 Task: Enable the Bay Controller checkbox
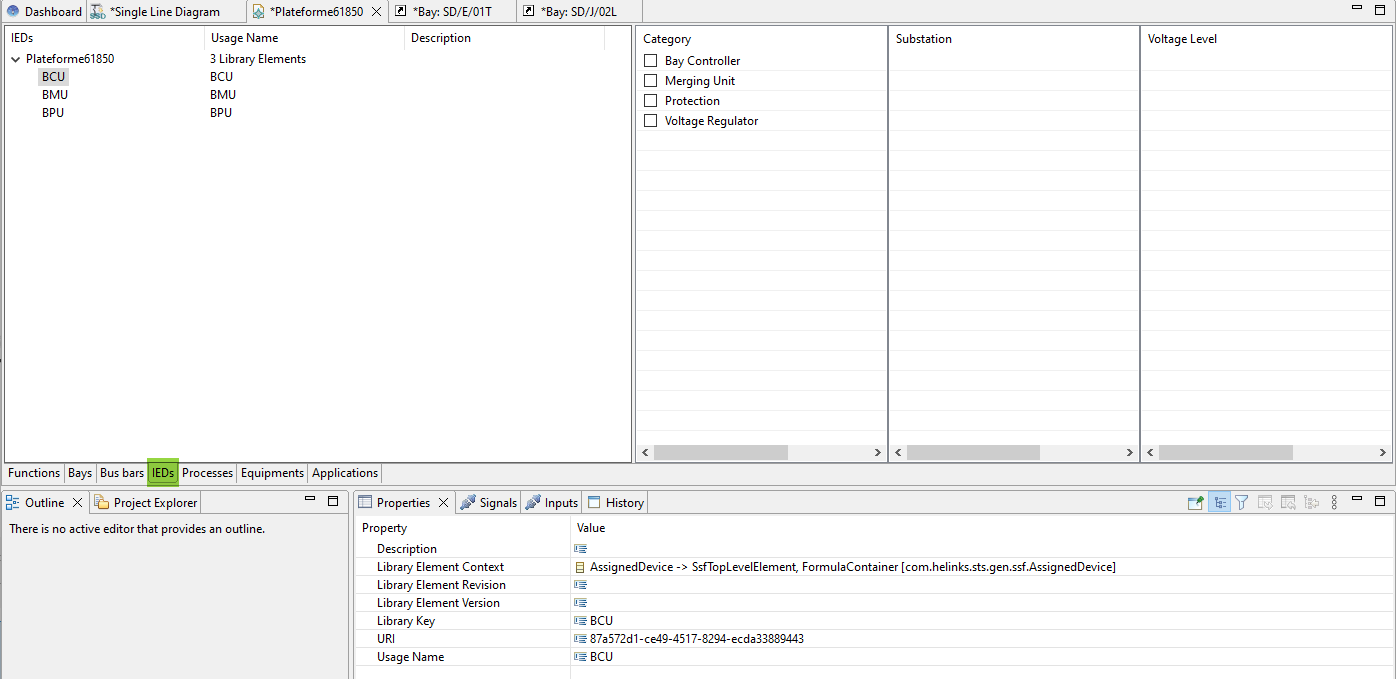(651, 61)
